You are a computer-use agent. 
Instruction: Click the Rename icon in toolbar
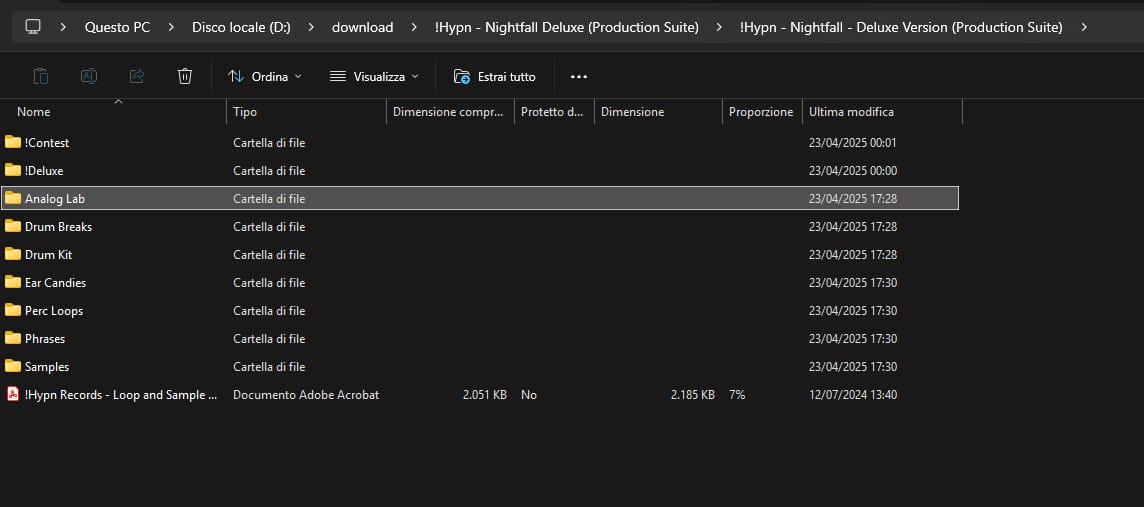tap(89, 76)
